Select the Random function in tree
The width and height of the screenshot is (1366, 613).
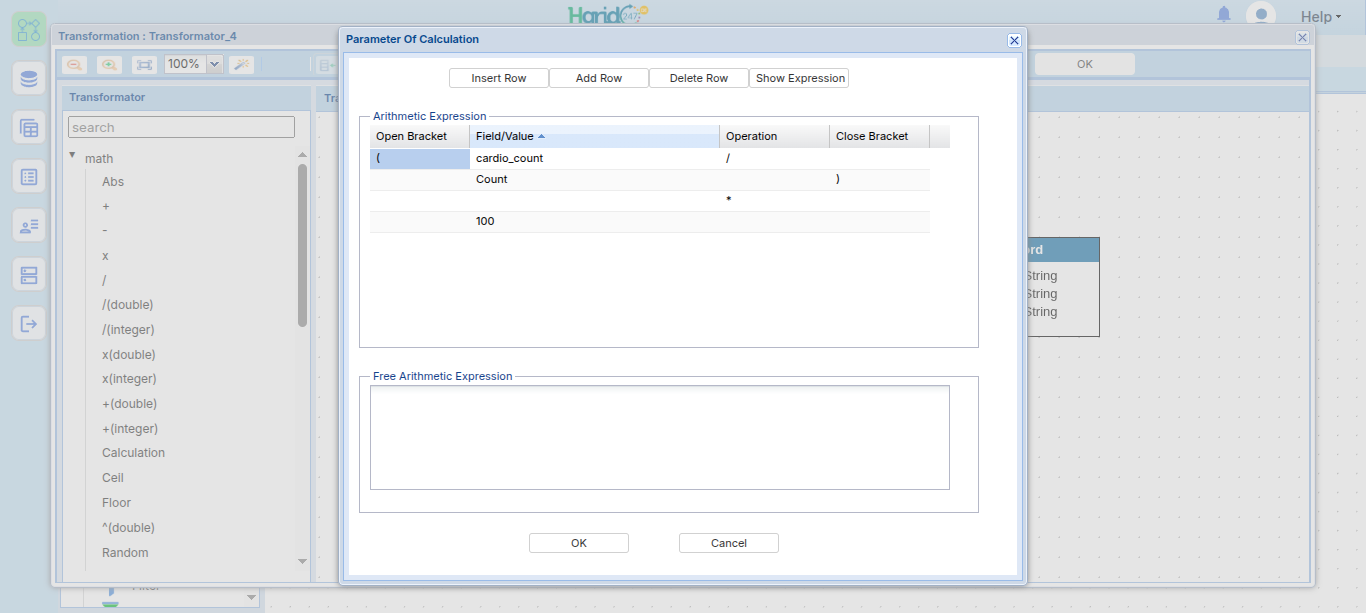click(125, 553)
